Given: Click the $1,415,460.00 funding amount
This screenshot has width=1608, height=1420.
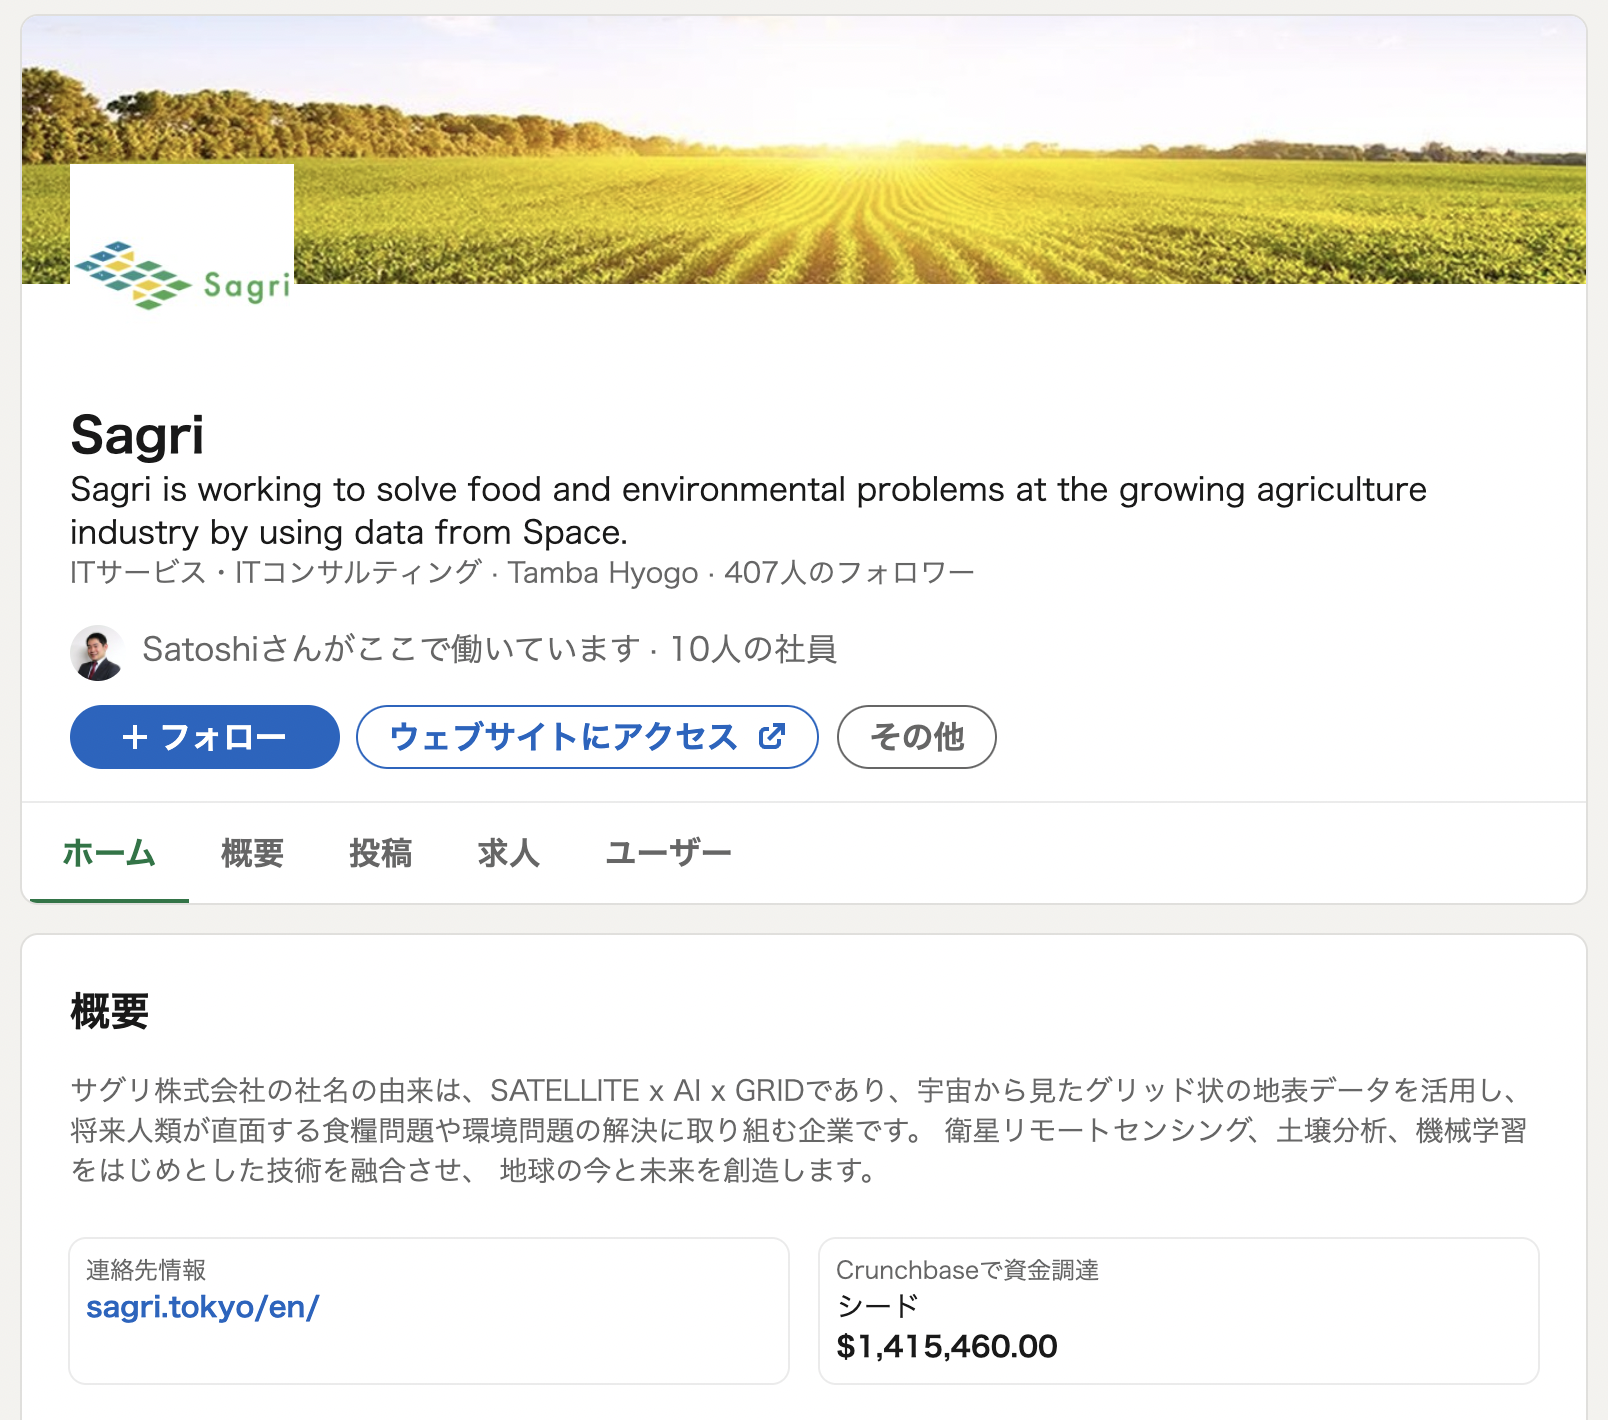Looking at the screenshot, I should point(947,1346).
